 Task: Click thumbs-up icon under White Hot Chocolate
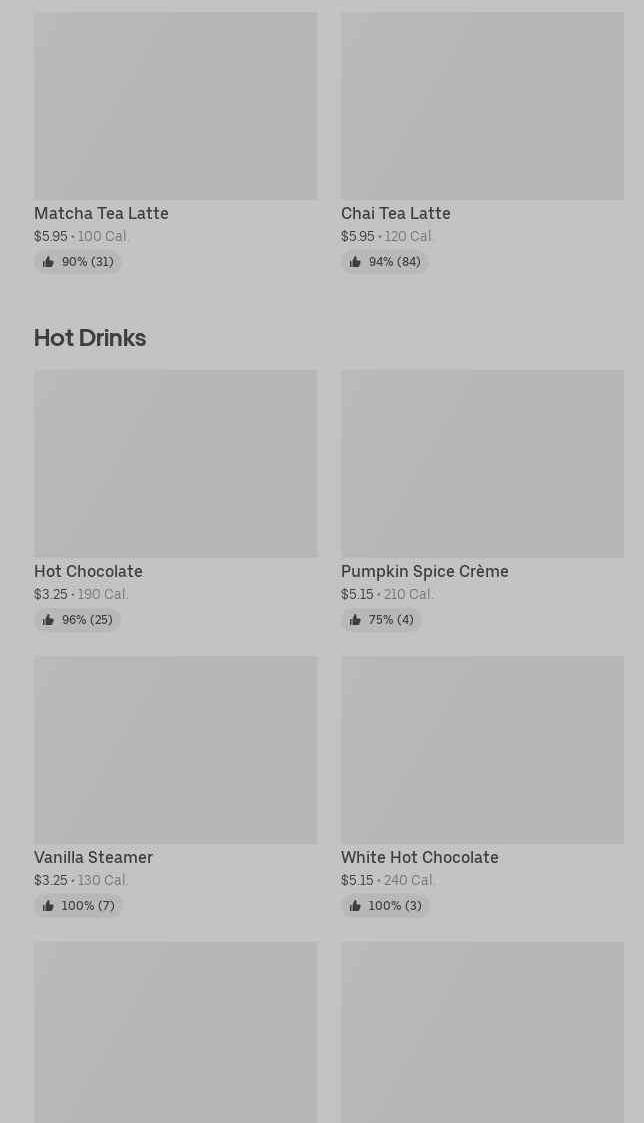pos(355,906)
